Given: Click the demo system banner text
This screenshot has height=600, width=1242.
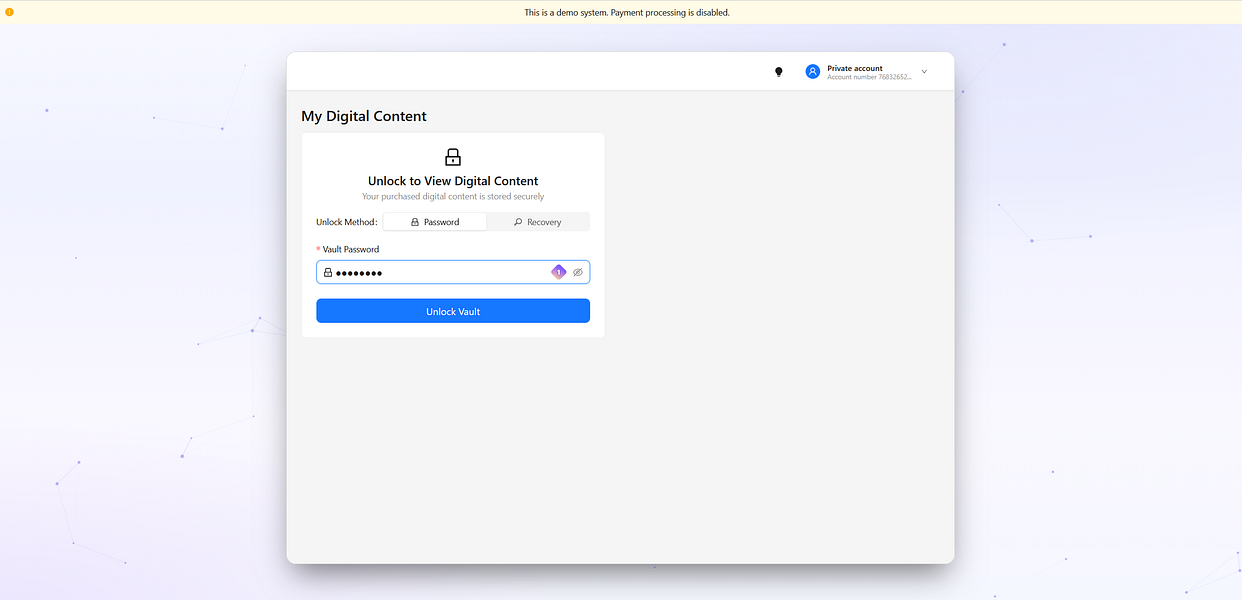Looking at the screenshot, I should tap(627, 12).
